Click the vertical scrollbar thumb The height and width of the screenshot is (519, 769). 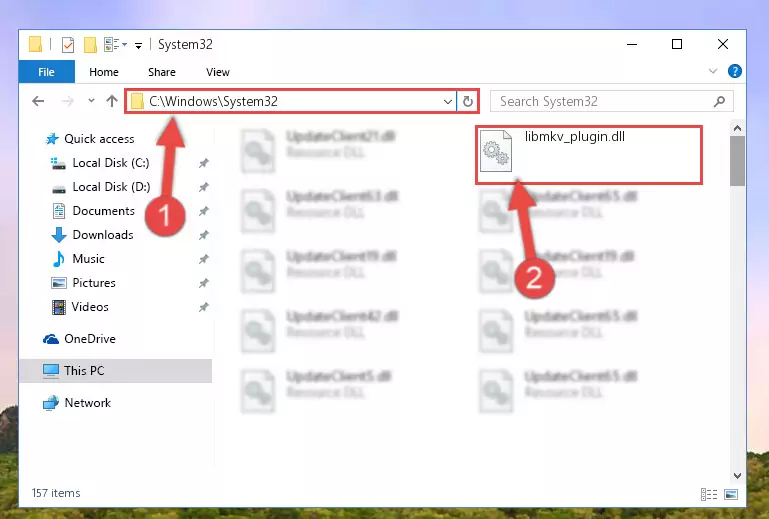[737, 161]
